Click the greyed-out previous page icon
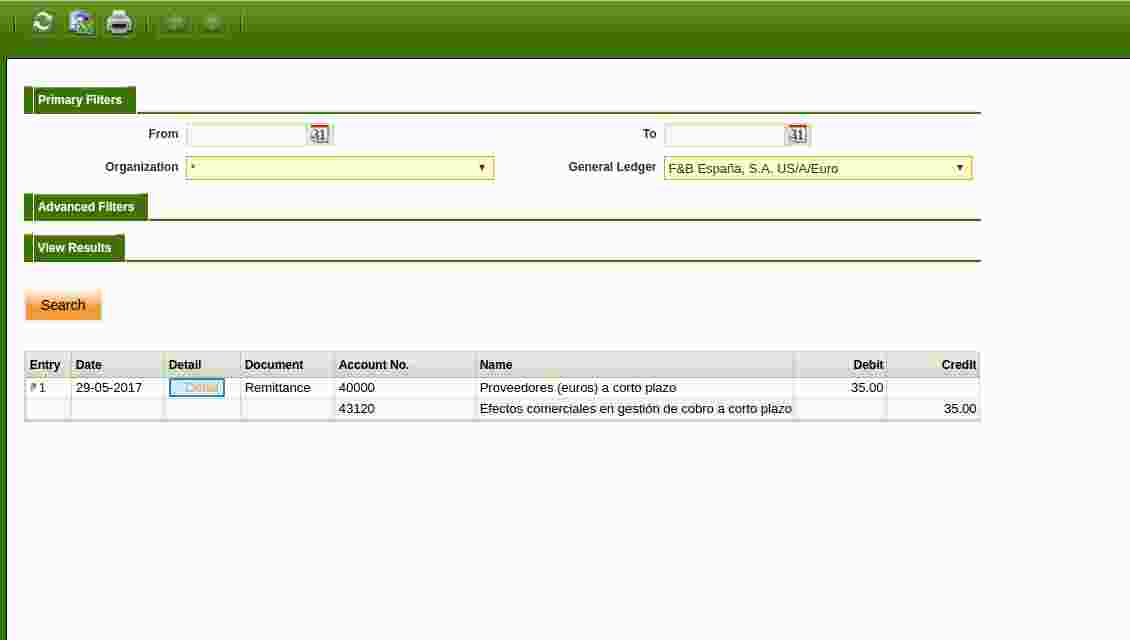Image resolution: width=1130 pixels, height=640 pixels. pyautogui.click(x=174, y=23)
